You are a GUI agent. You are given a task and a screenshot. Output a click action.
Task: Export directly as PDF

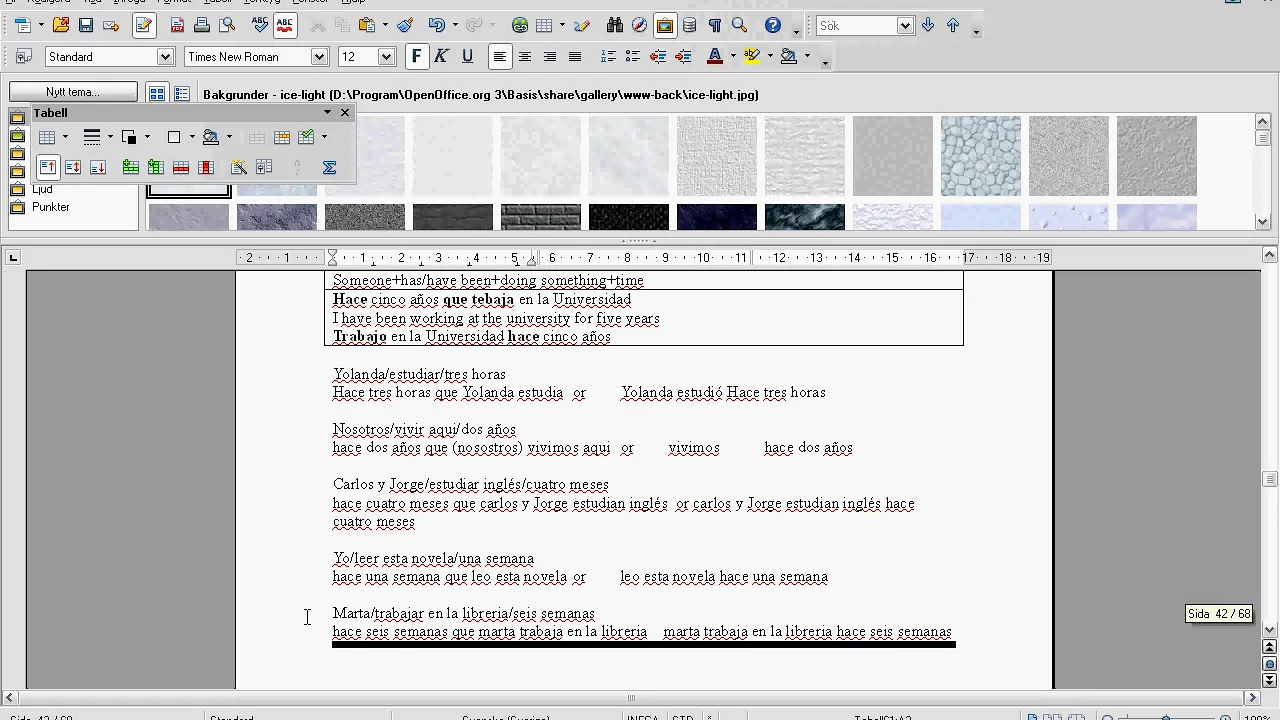point(177,25)
